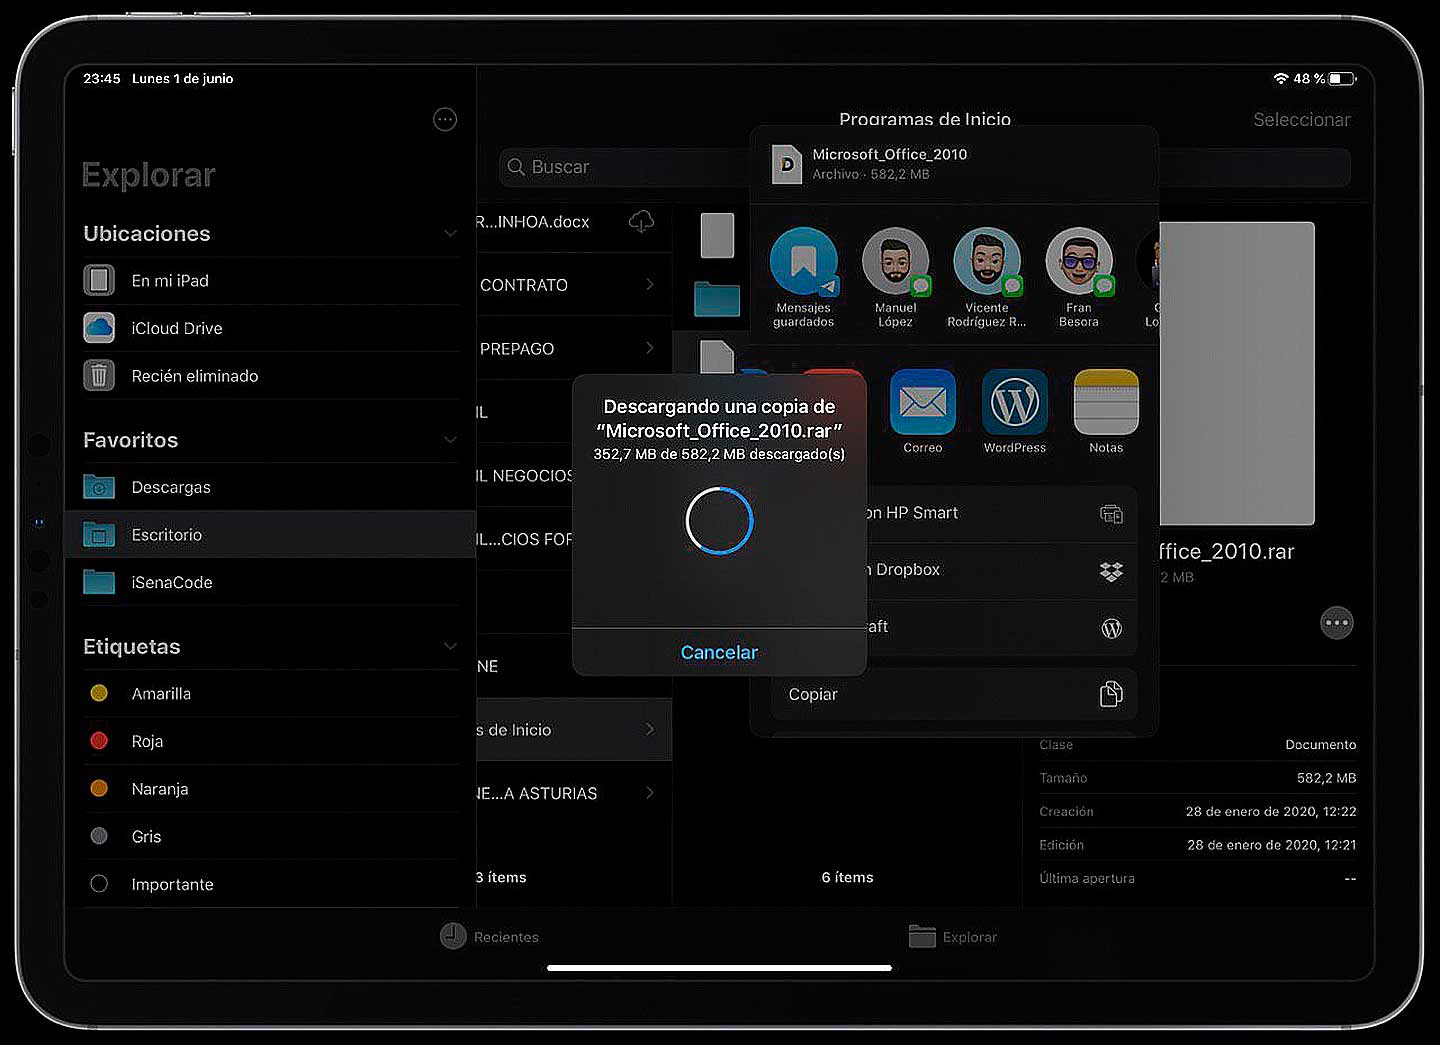Switch to the Explorar tab
This screenshot has height=1045, width=1440.
coord(953,936)
